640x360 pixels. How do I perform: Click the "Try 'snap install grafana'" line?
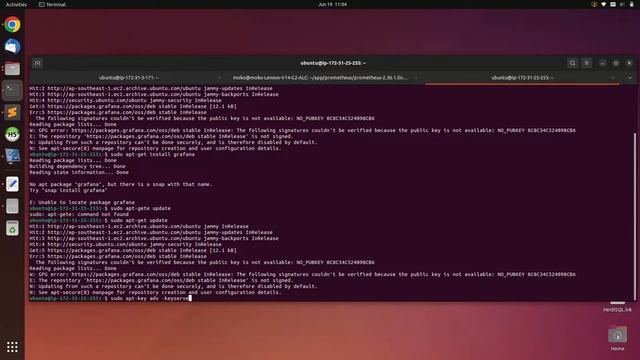pyautogui.click(x=69, y=190)
